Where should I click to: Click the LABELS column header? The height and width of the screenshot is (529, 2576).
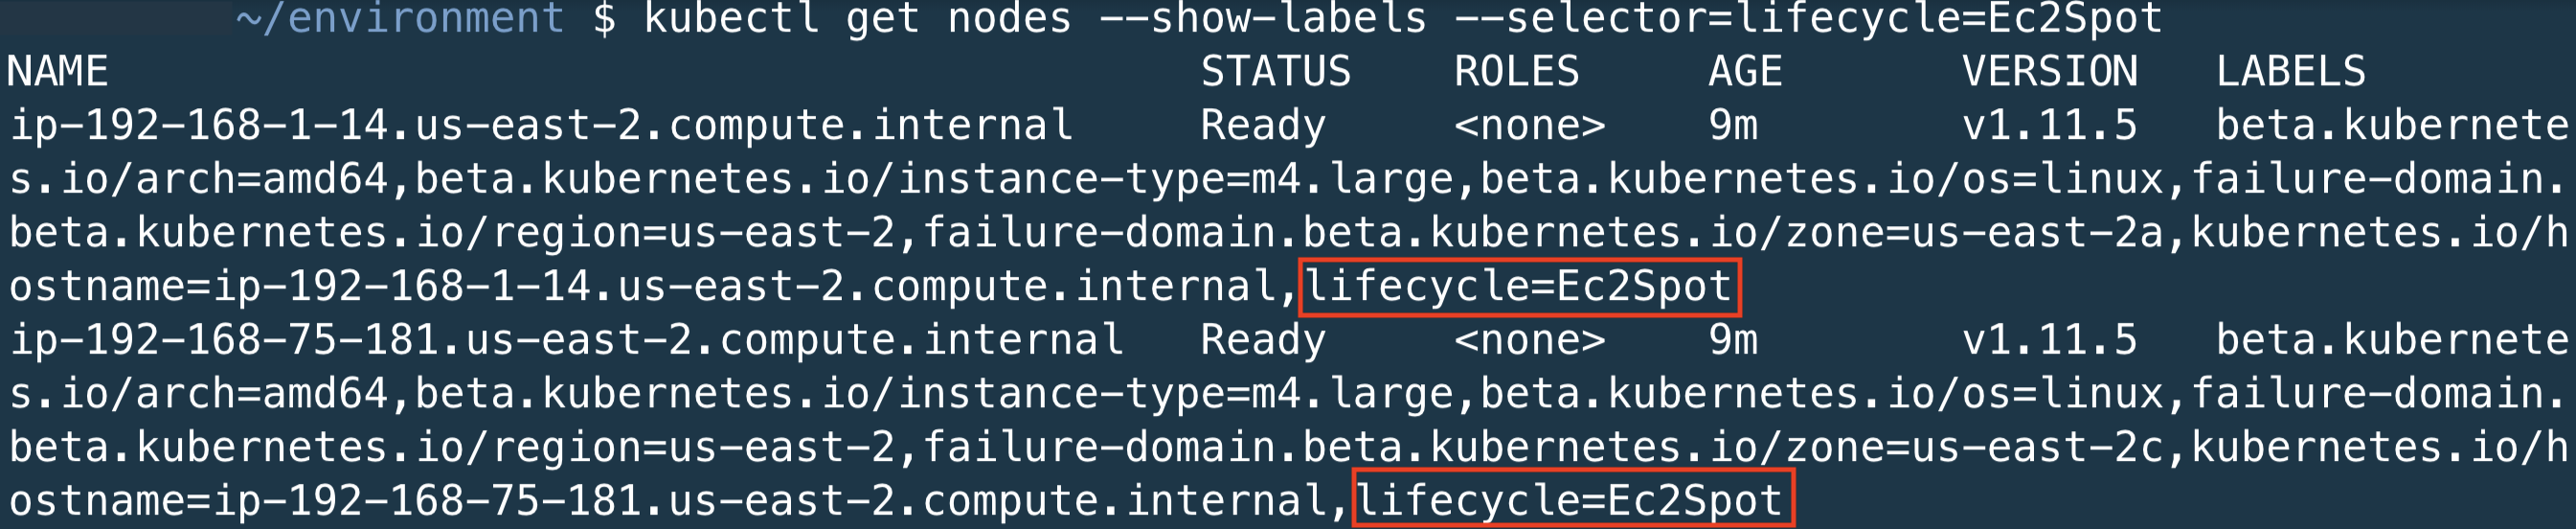2290,72
